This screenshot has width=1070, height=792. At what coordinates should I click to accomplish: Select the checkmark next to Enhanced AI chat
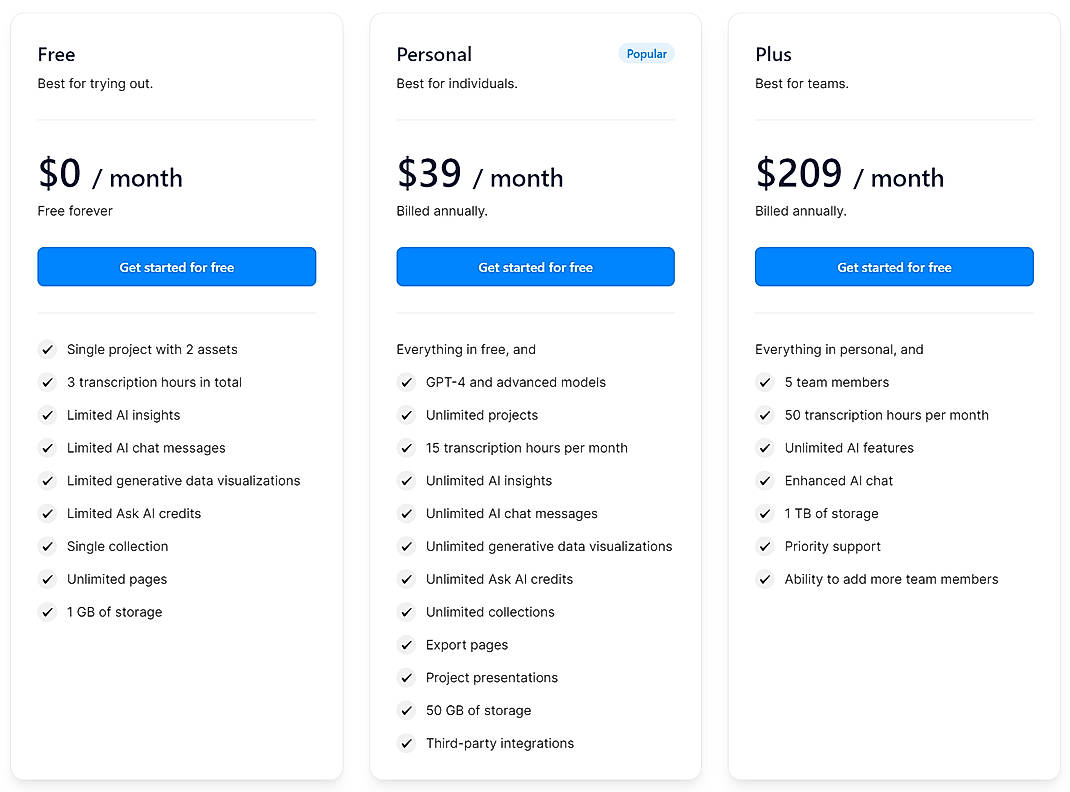click(x=765, y=480)
